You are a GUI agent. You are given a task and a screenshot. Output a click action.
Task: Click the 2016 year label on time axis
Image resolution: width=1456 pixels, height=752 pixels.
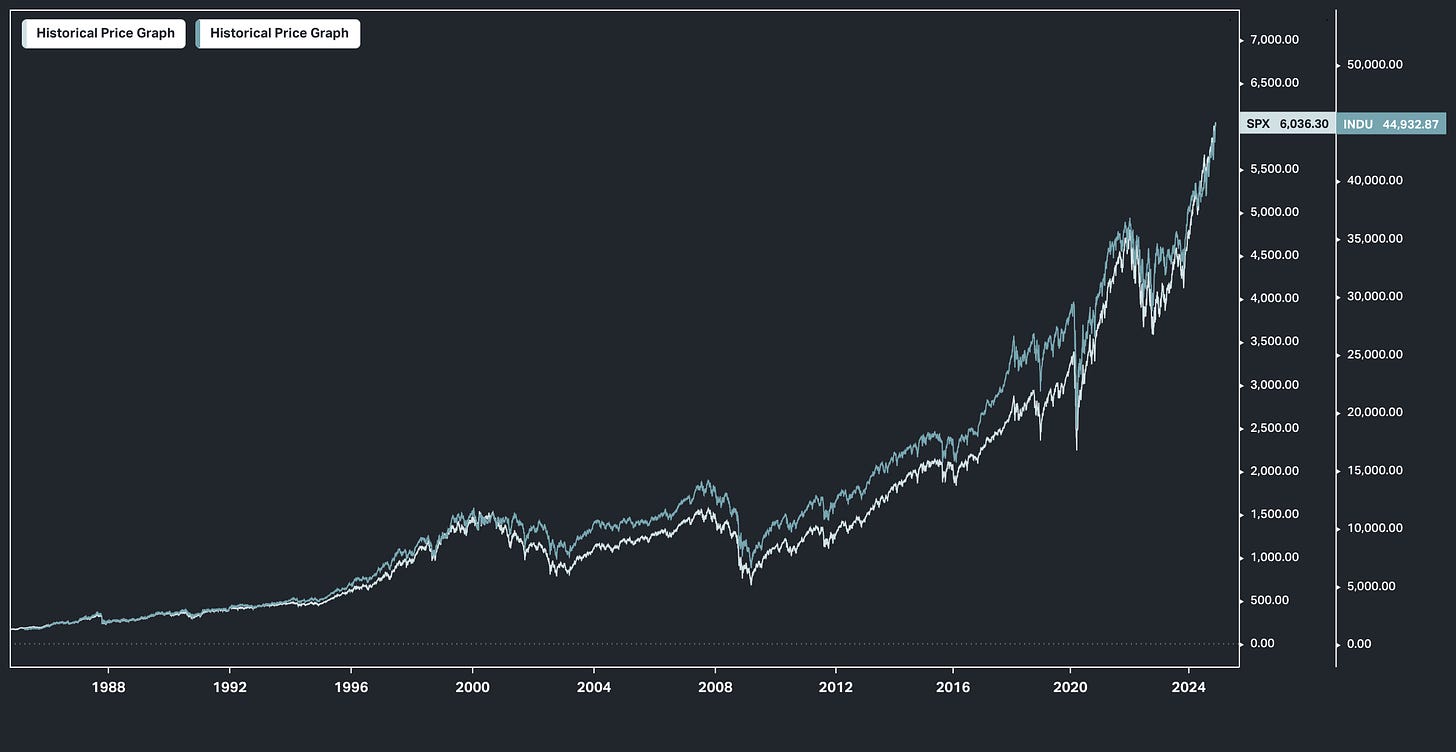click(x=953, y=687)
